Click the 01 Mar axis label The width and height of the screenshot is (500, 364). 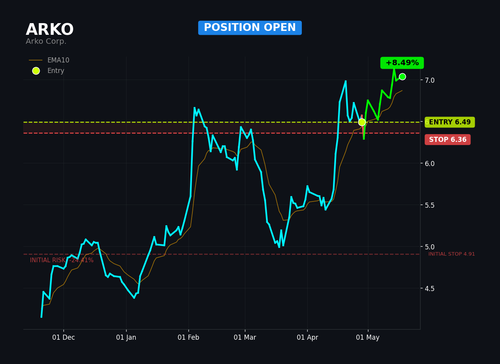click(245, 337)
